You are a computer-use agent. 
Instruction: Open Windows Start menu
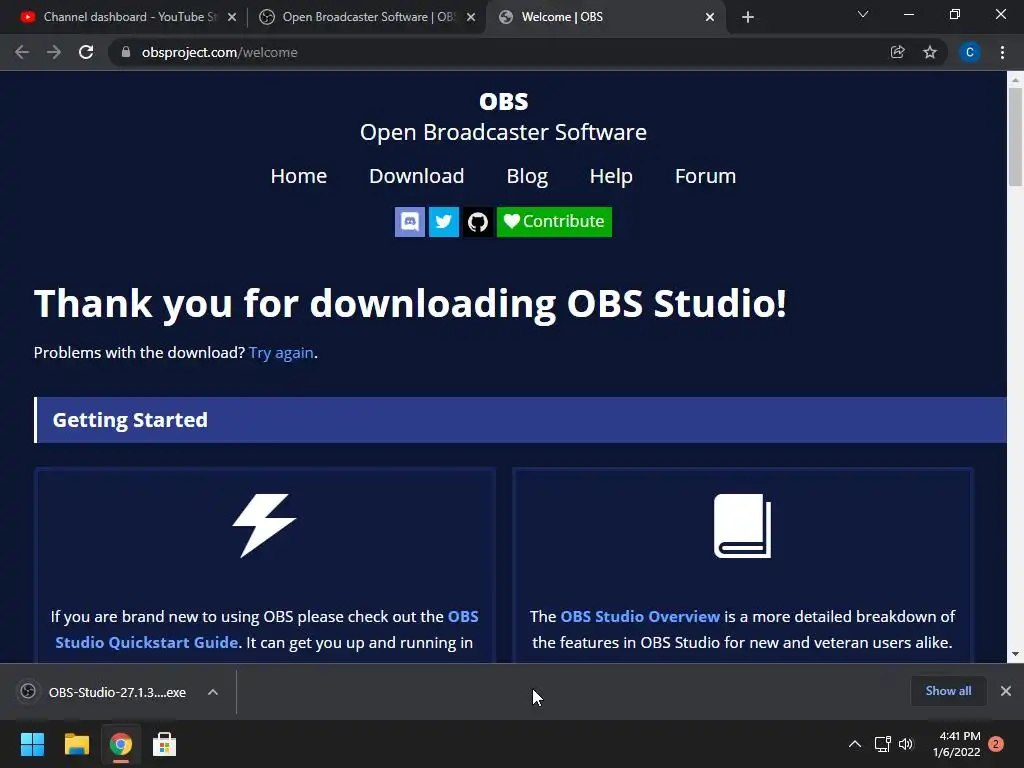pyautogui.click(x=32, y=744)
